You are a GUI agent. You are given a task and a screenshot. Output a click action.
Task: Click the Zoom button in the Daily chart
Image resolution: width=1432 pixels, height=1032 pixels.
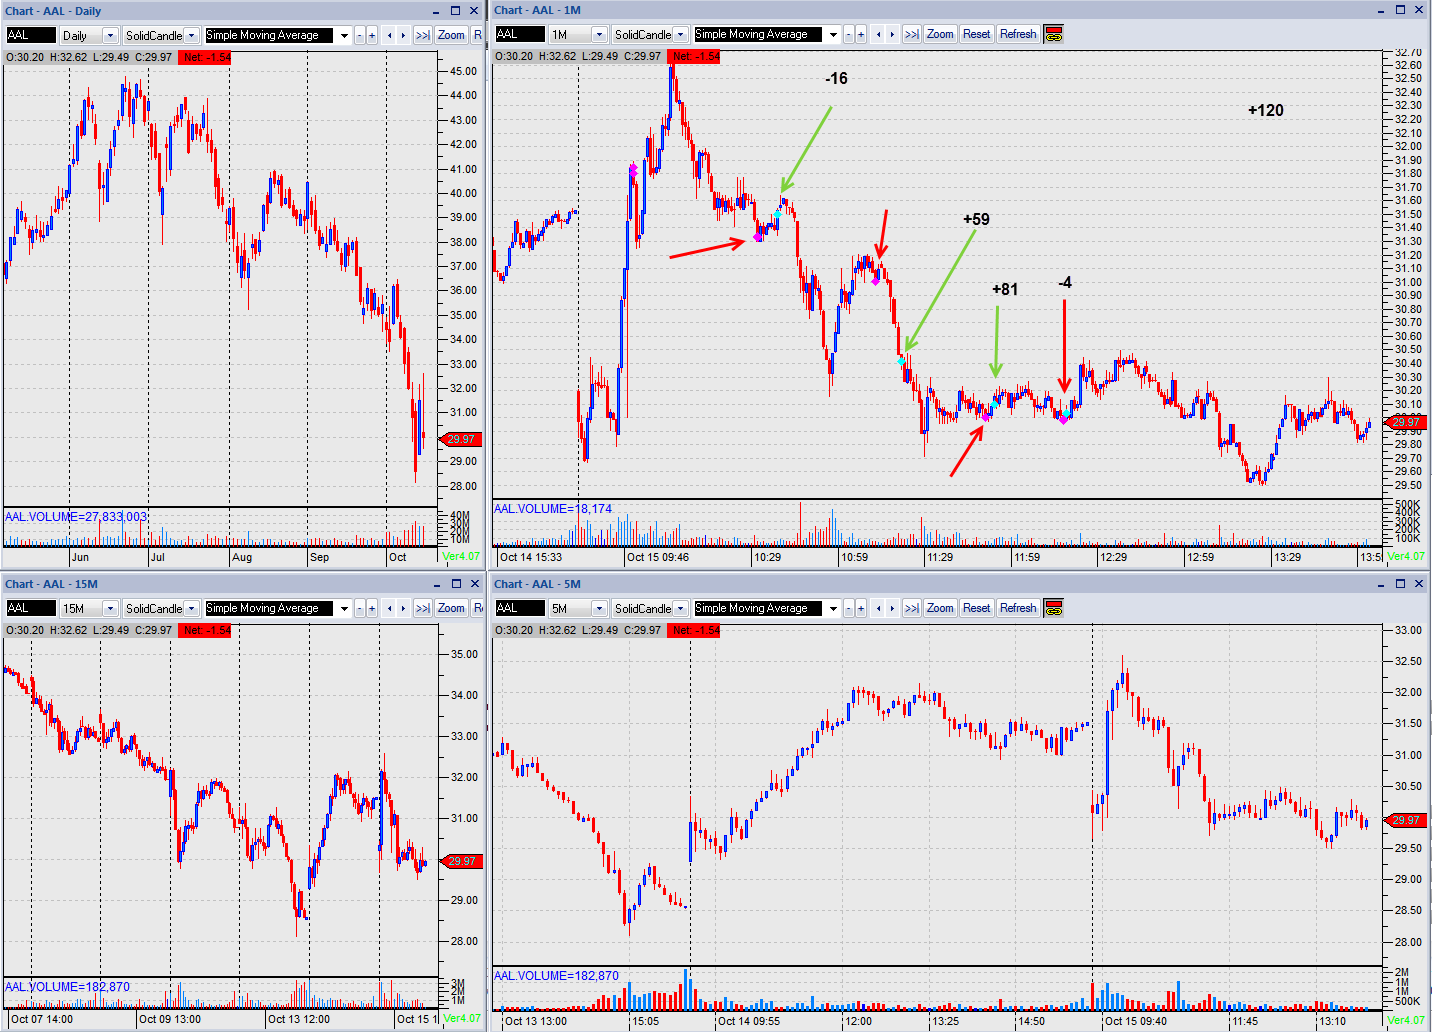pyautogui.click(x=452, y=35)
